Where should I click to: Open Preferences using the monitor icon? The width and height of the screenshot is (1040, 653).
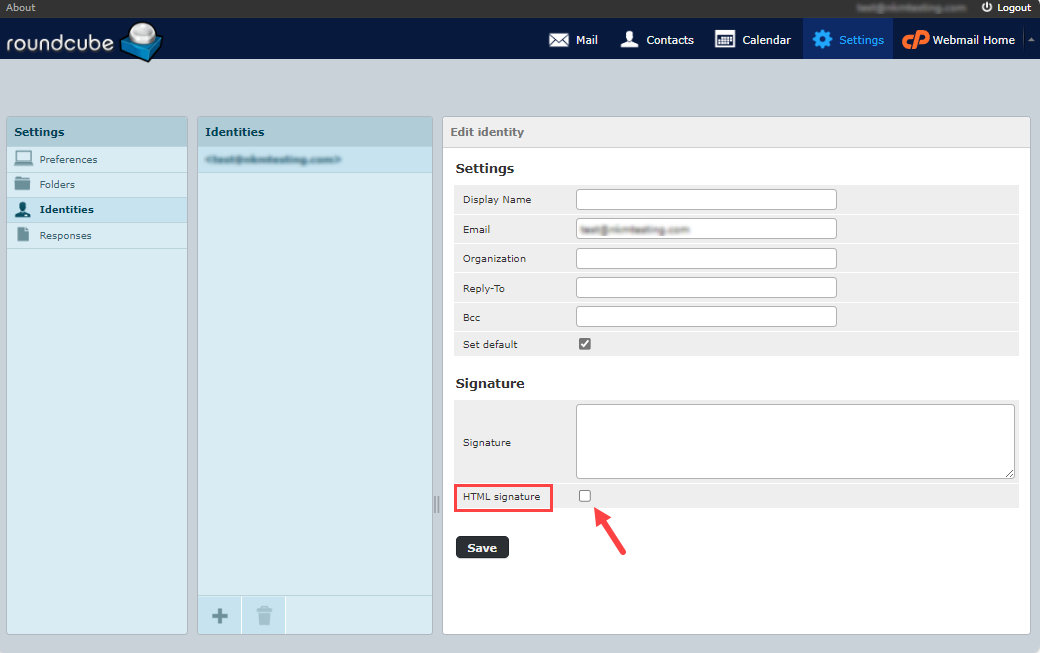[24, 158]
